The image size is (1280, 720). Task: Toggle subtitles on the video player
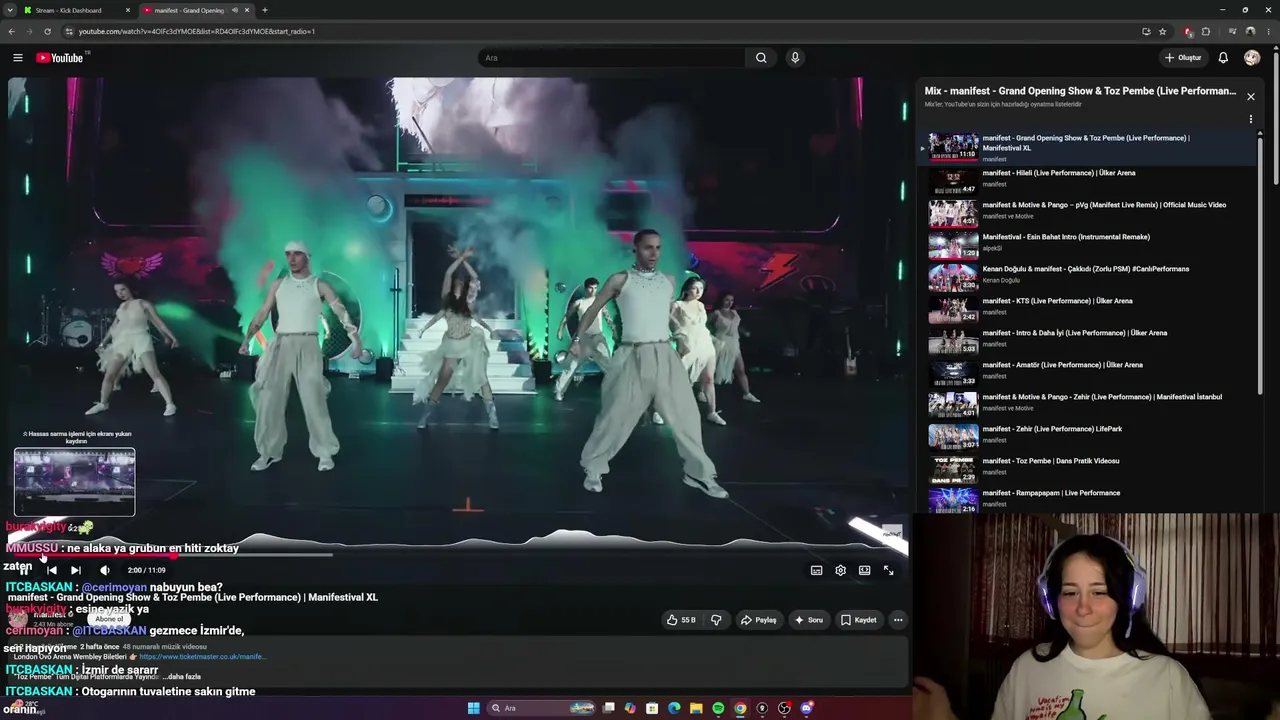click(816, 570)
